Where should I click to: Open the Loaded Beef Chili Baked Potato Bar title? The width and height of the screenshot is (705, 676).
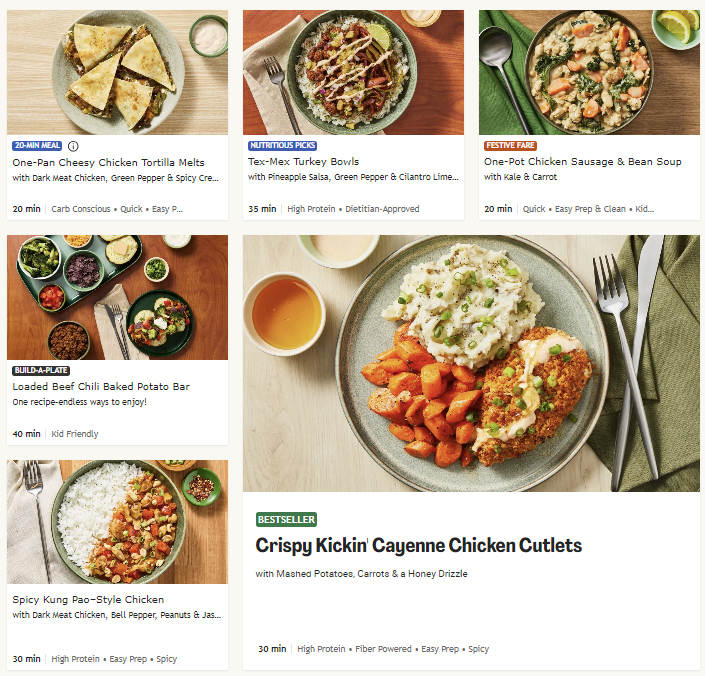101,386
